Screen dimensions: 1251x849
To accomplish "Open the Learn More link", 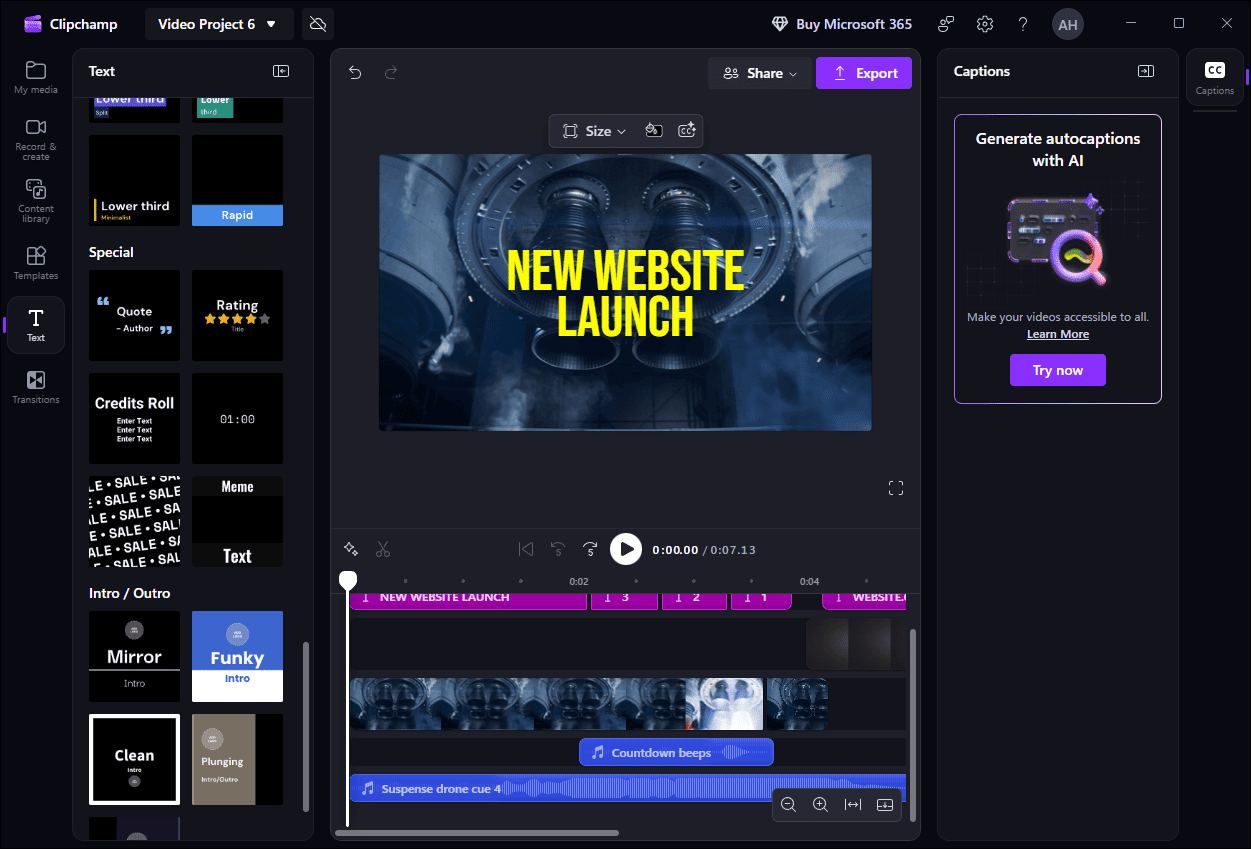I will pos(1058,334).
